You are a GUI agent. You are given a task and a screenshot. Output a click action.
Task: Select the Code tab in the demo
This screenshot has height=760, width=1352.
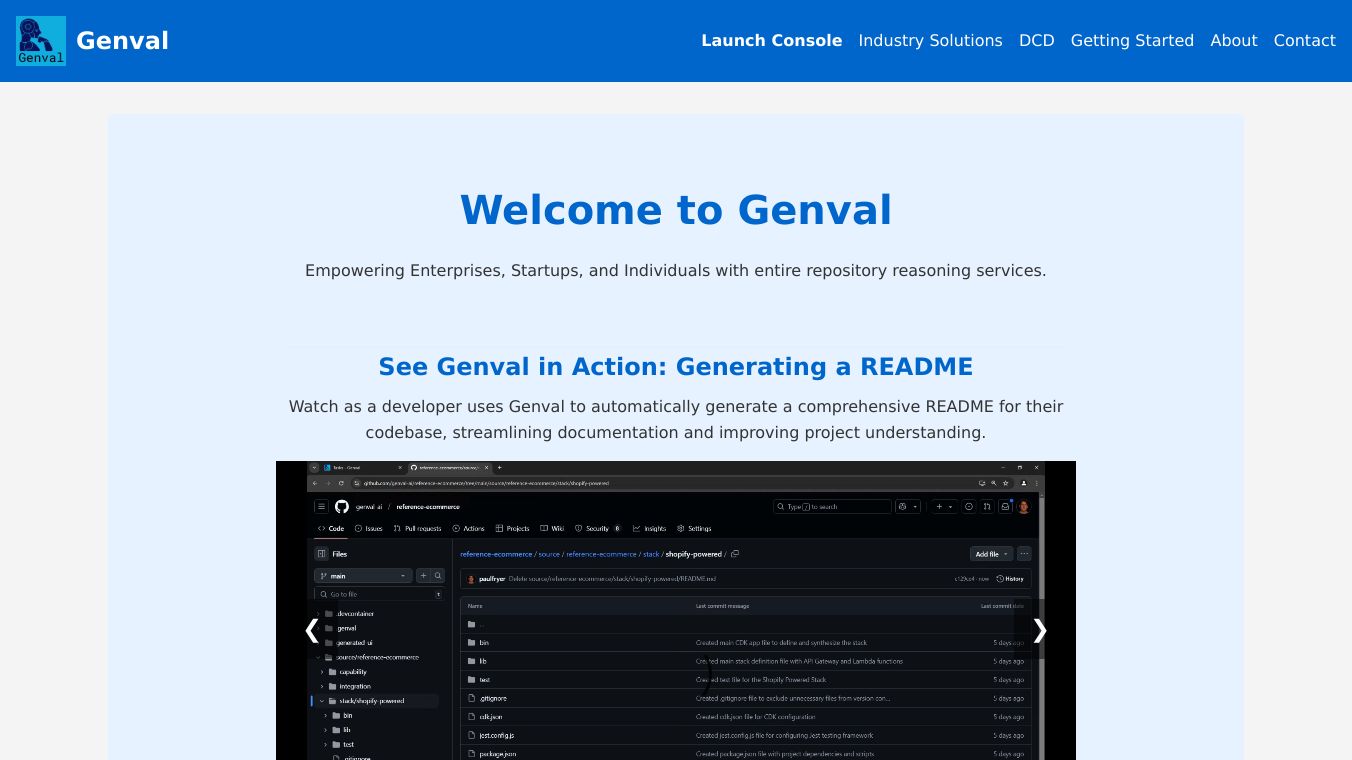click(x=331, y=529)
